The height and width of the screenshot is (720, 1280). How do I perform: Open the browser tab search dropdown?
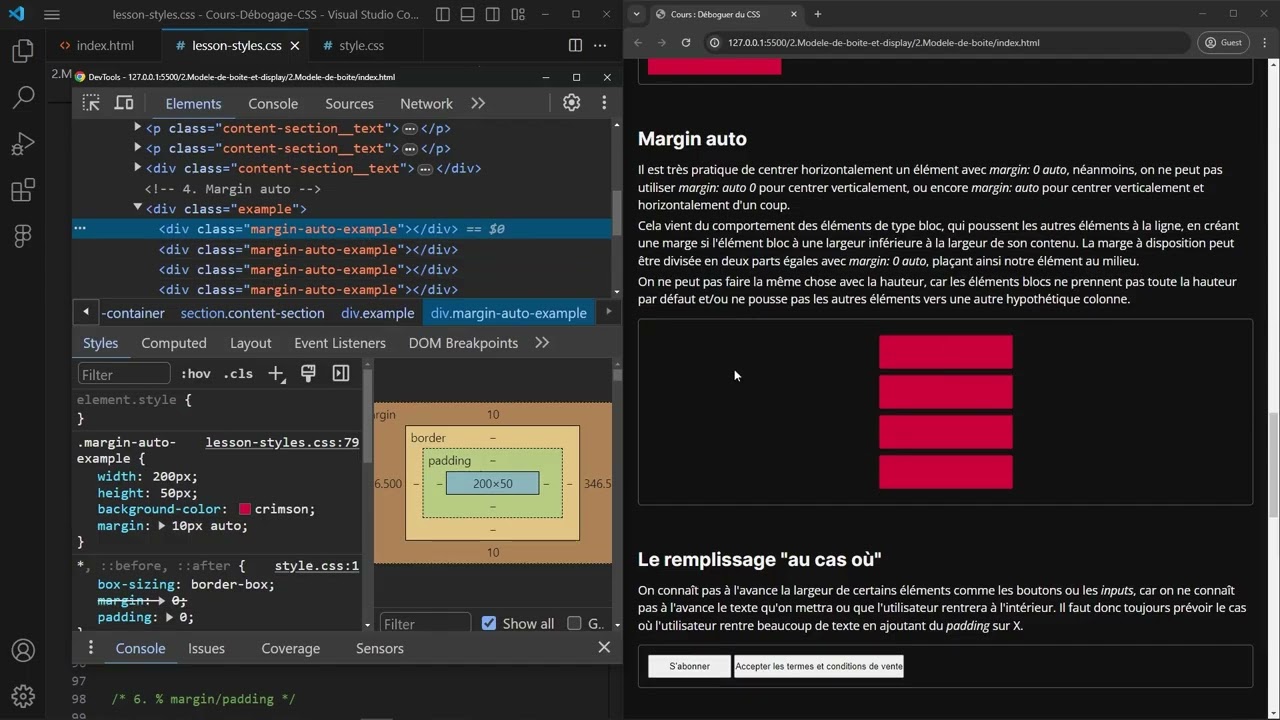tap(636, 14)
